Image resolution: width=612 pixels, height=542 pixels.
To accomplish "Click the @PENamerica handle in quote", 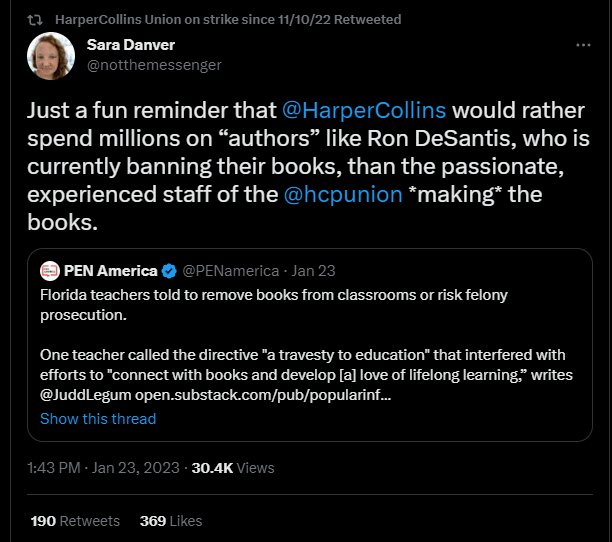I will (x=231, y=271).
